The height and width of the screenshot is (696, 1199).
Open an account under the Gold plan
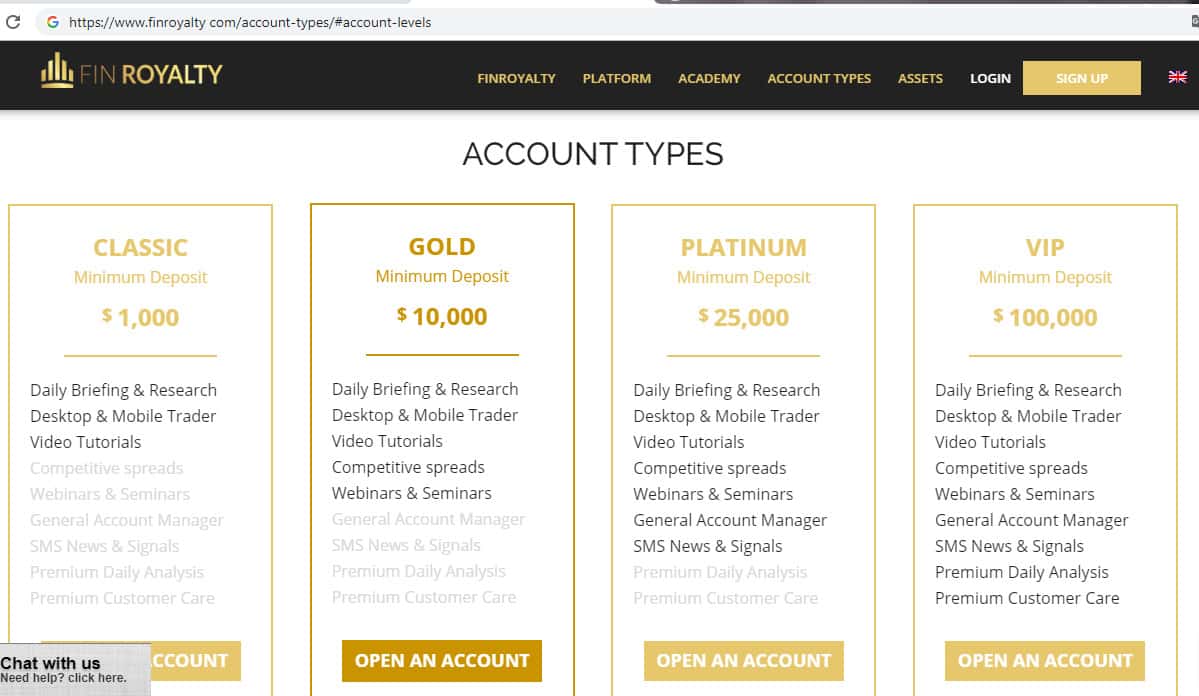(x=442, y=661)
